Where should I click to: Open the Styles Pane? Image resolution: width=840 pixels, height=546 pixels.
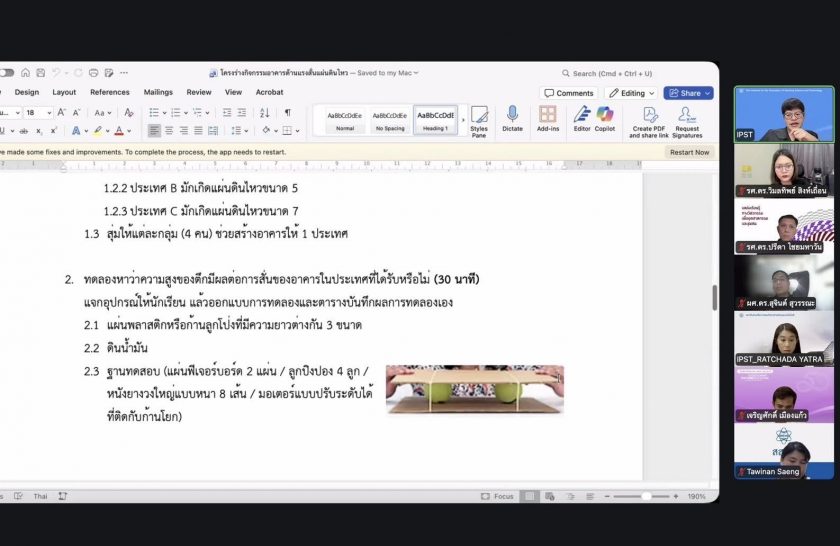click(x=479, y=120)
